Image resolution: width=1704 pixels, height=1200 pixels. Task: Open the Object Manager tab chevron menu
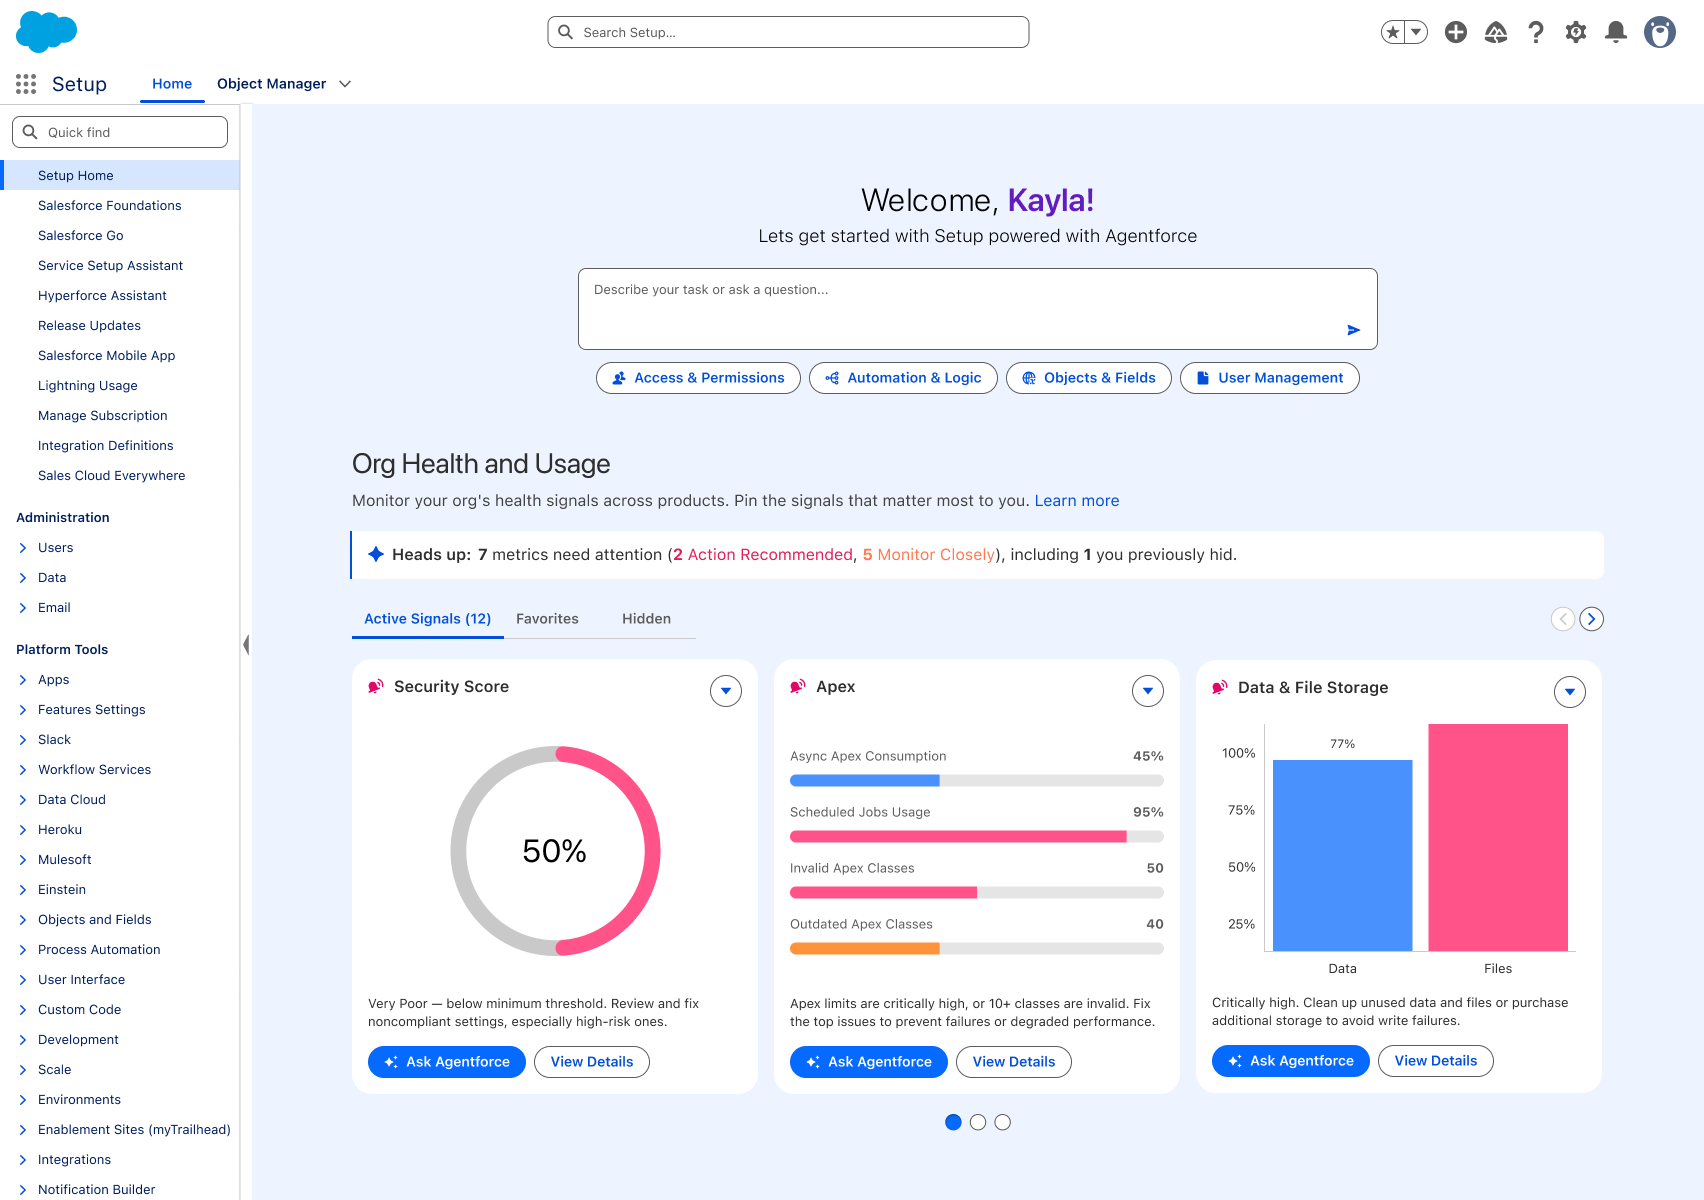coord(345,84)
